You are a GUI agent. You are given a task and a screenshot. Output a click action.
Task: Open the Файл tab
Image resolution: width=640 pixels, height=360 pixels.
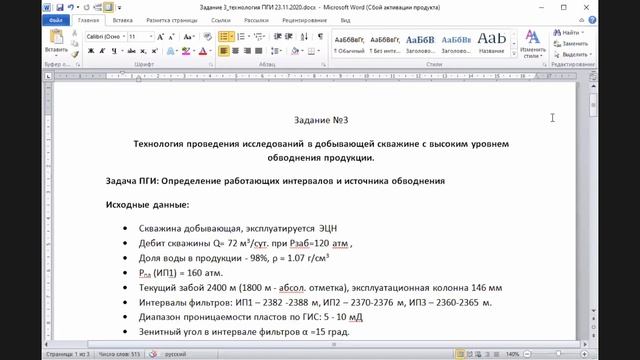56,20
